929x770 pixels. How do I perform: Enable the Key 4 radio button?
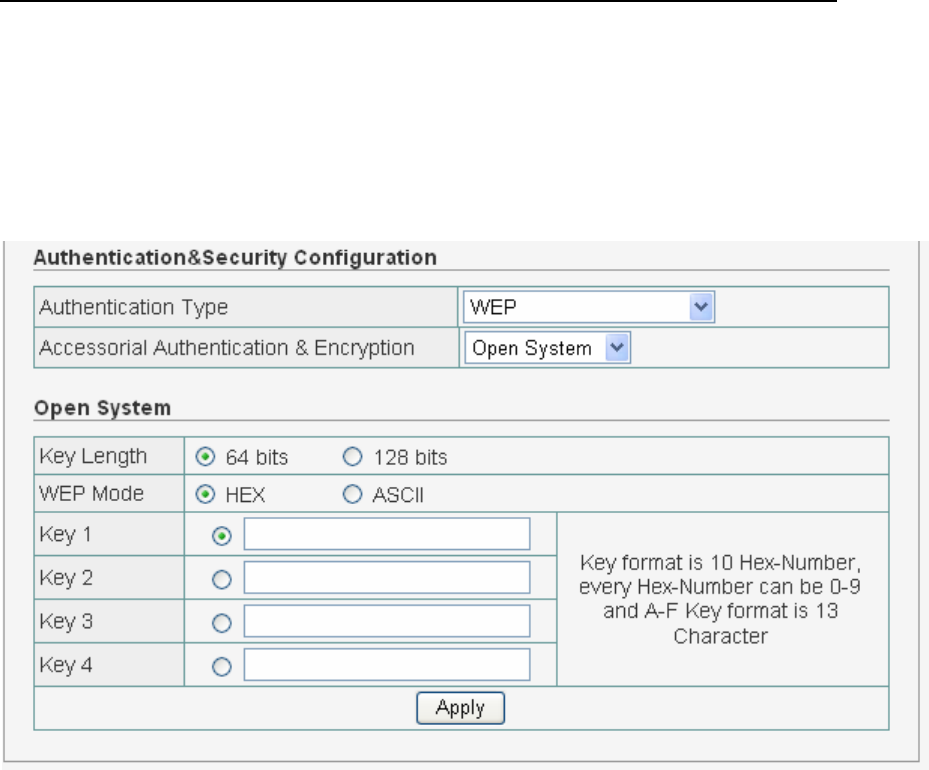point(223,666)
